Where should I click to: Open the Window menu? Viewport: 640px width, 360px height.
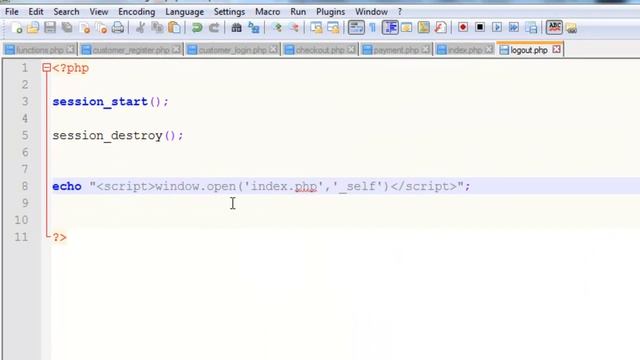[371, 11]
